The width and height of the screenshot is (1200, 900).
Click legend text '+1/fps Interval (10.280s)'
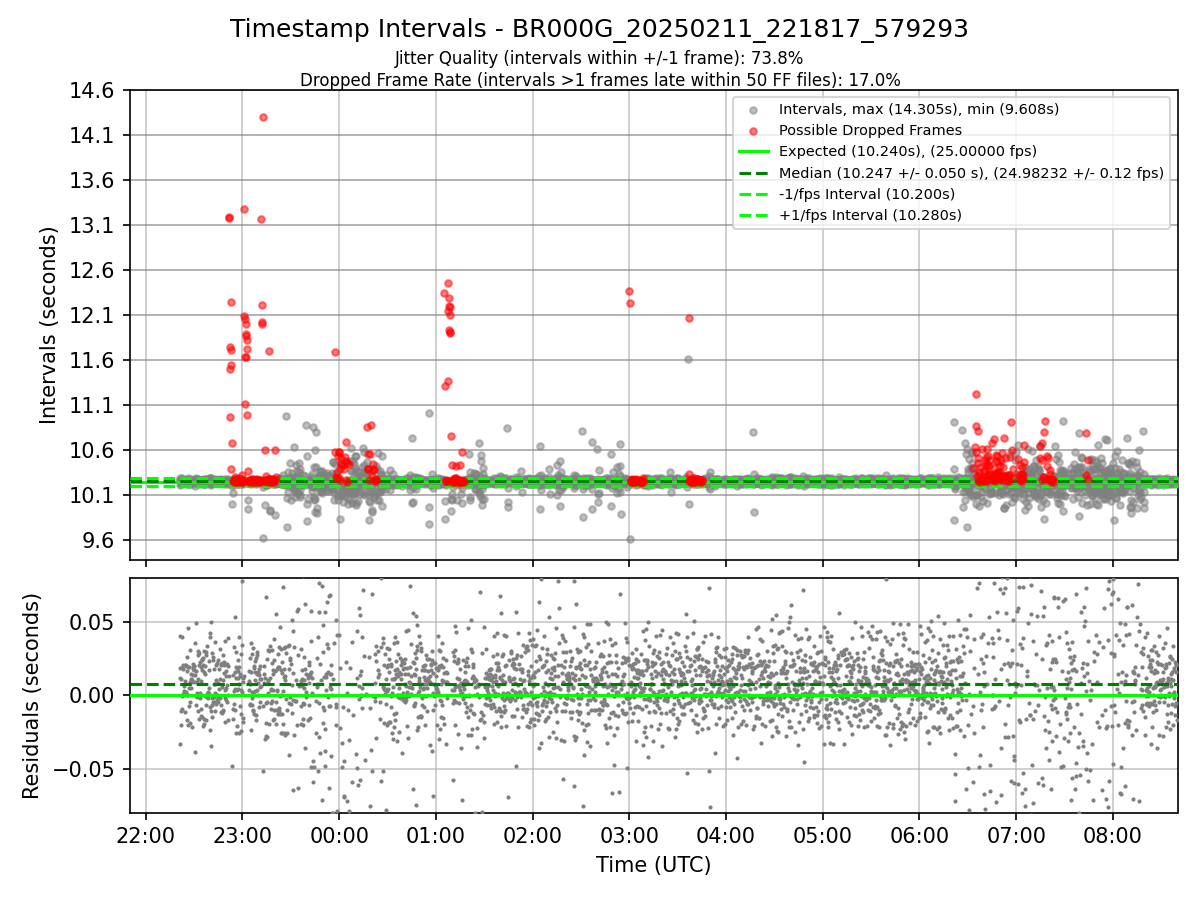pyautogui.click(x=870, y=215)
